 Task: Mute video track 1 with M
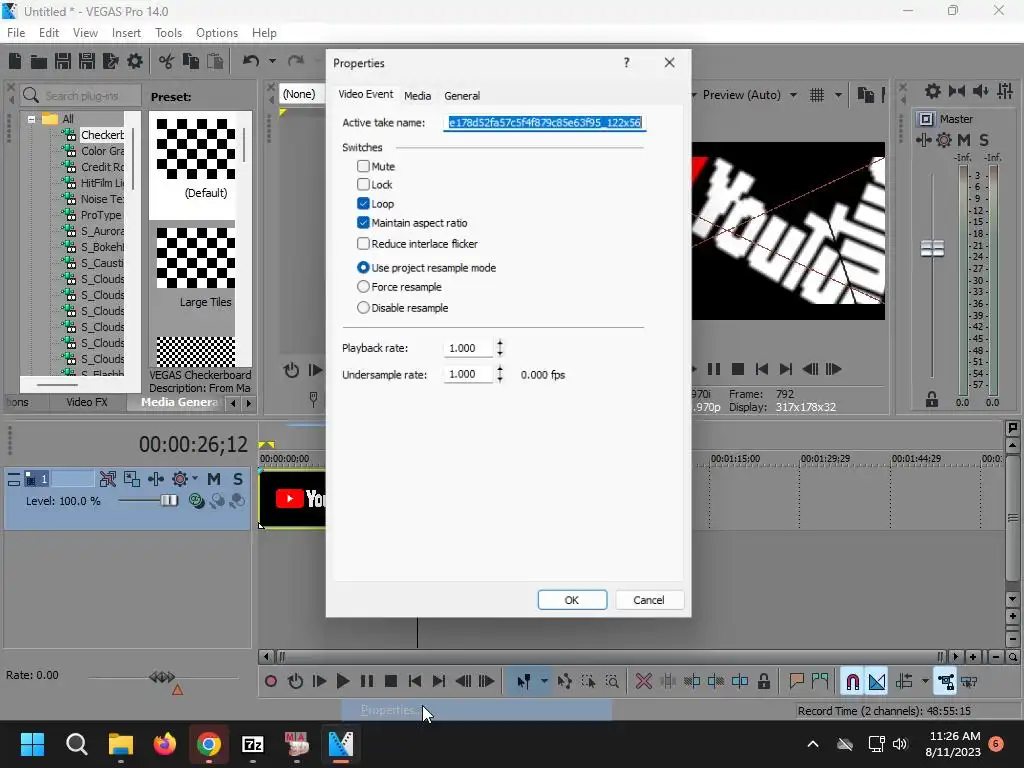point(214,479)
